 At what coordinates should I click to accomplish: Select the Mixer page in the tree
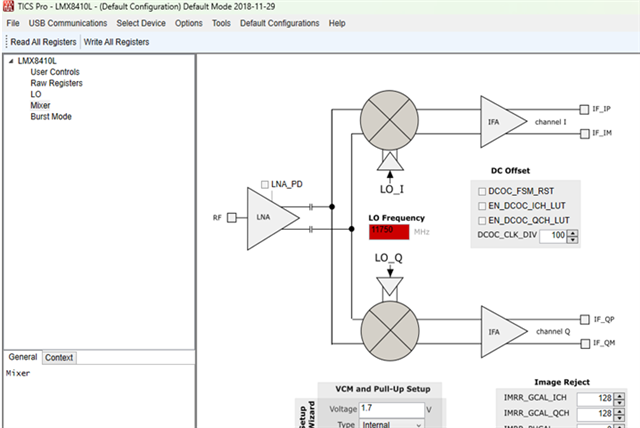[40, 106]
